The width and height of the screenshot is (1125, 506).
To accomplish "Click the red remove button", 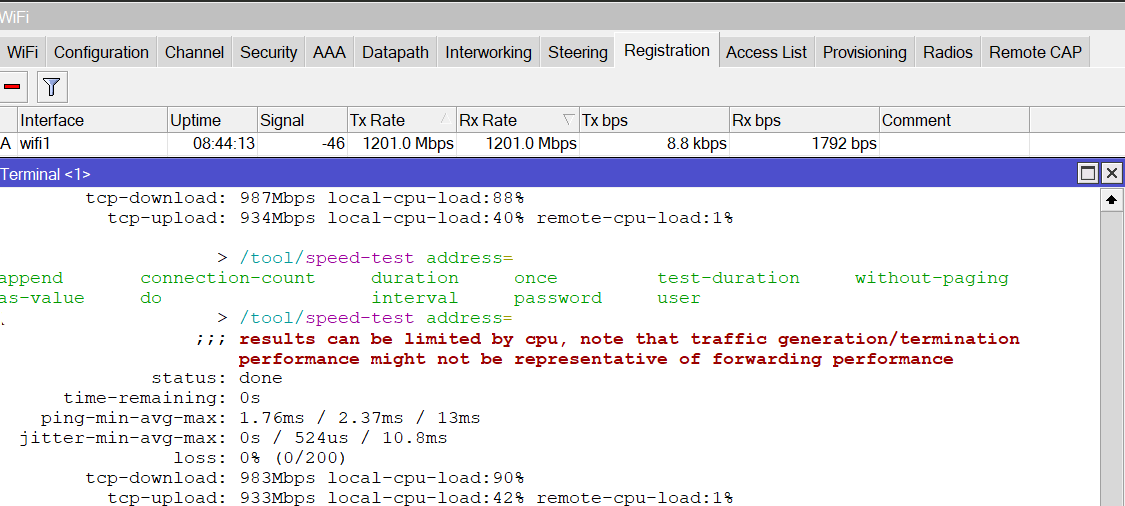I will coord(12,87).
